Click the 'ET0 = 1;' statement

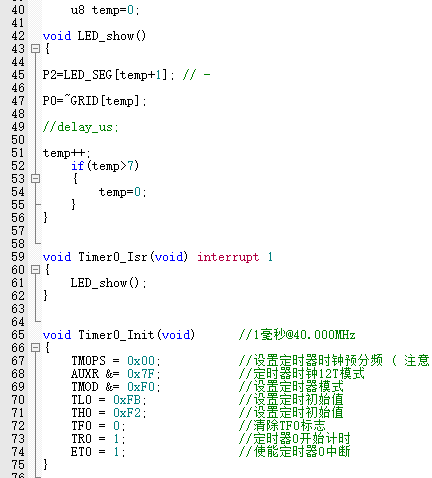tap(98, 452)
